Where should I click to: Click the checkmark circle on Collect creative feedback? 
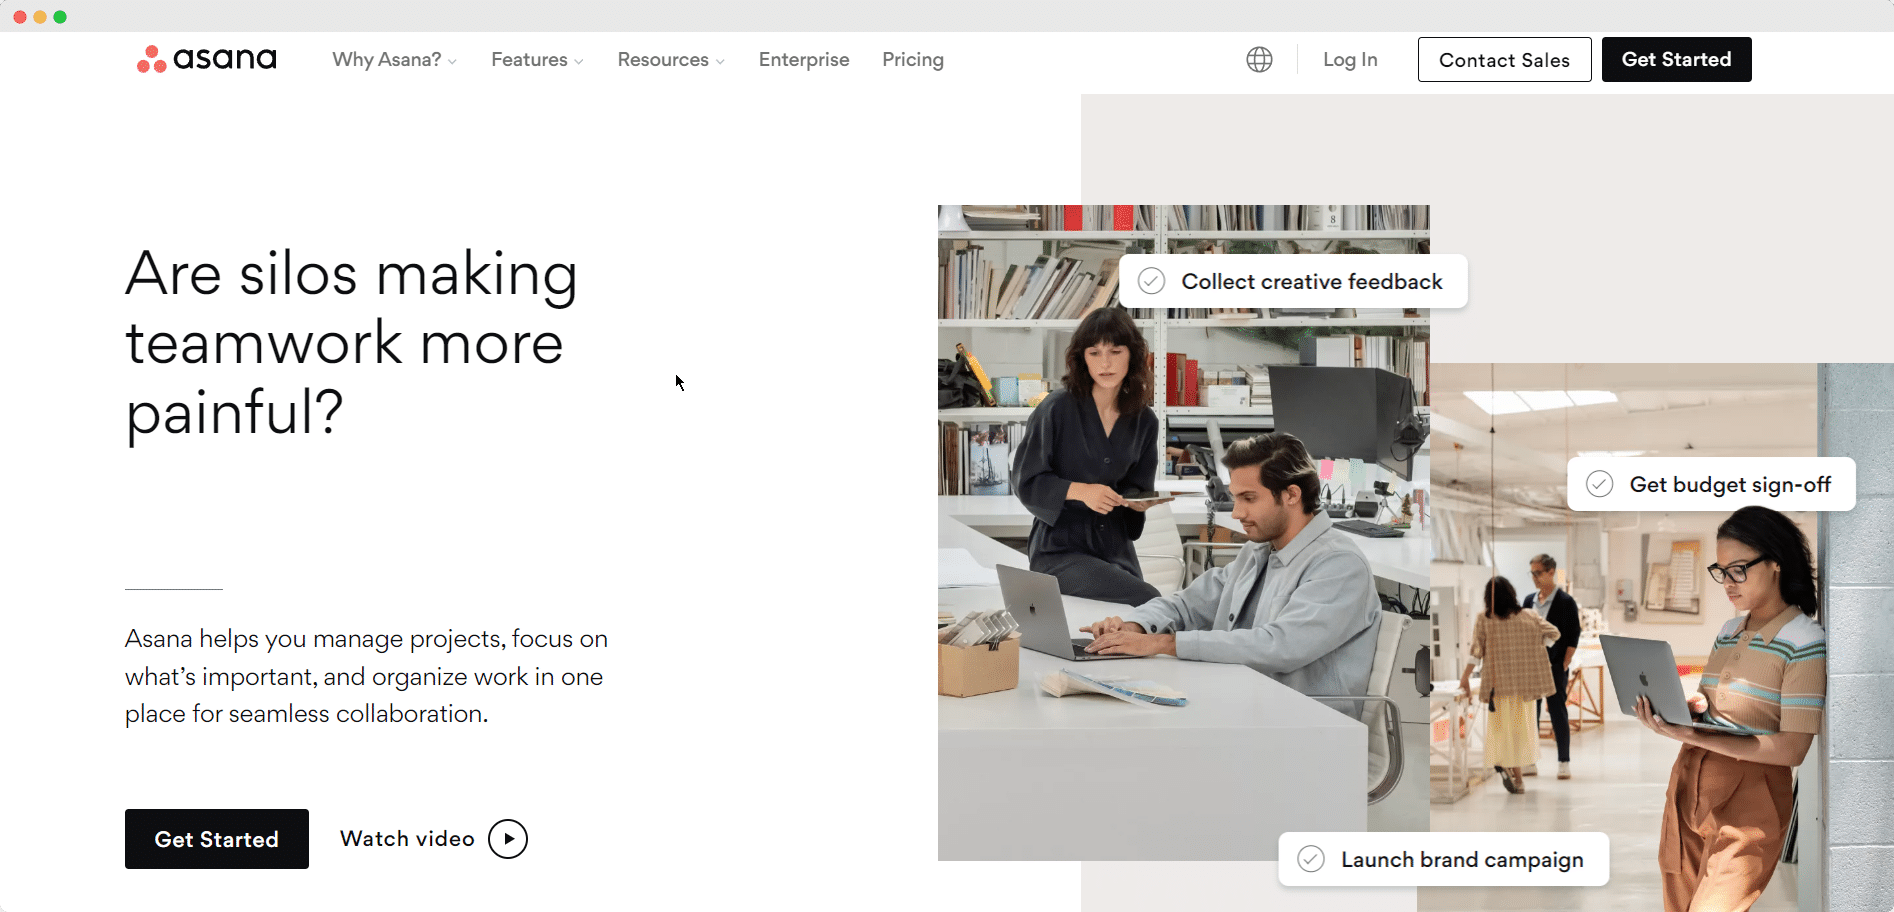point(1151,281)
